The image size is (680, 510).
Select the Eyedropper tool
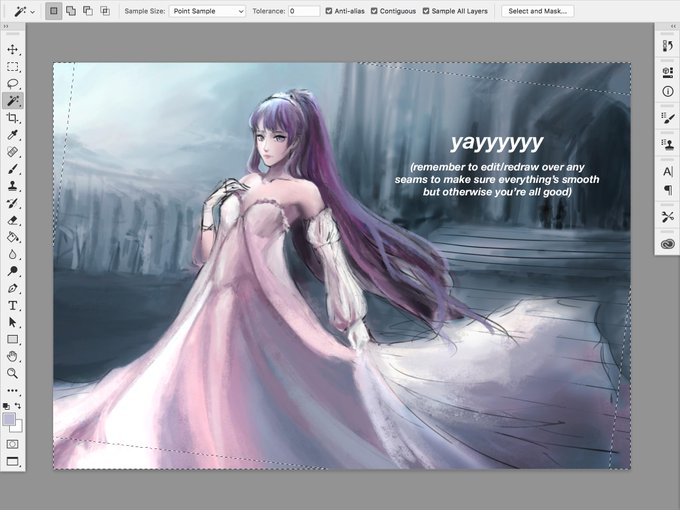pyautogui.click(x=13, y=135)
